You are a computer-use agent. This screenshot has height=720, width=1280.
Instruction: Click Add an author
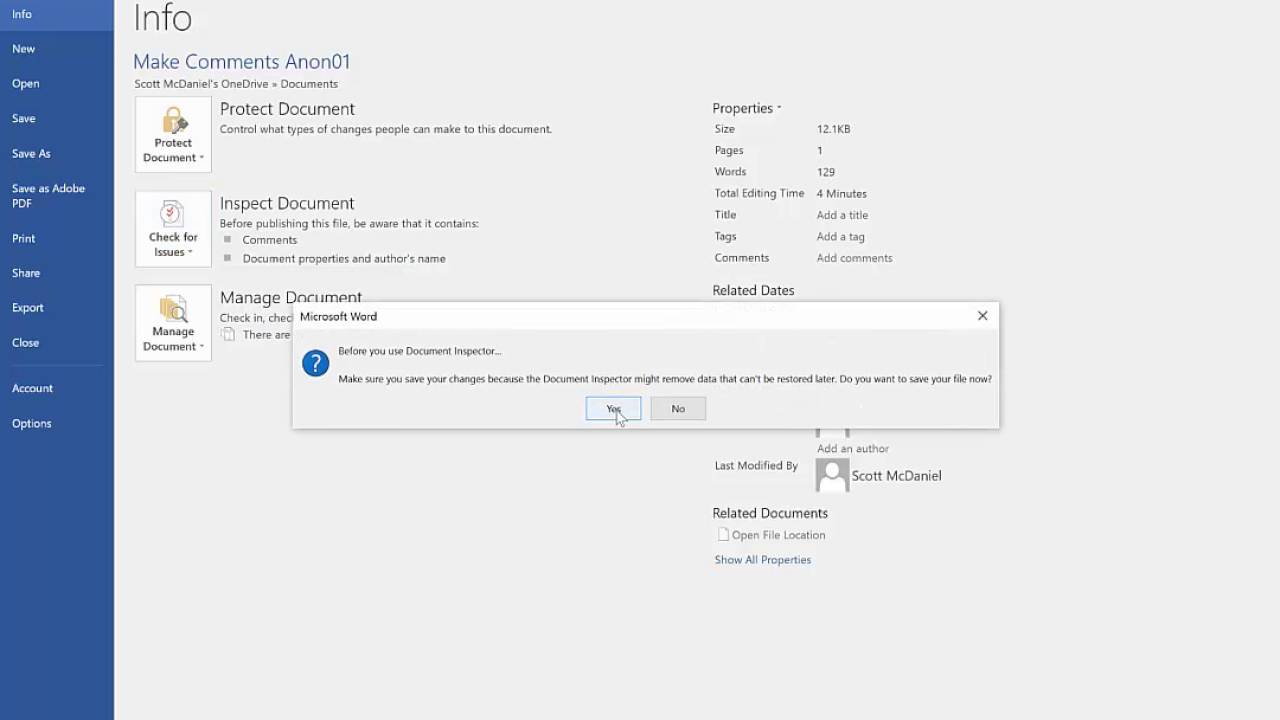[853, 449]
